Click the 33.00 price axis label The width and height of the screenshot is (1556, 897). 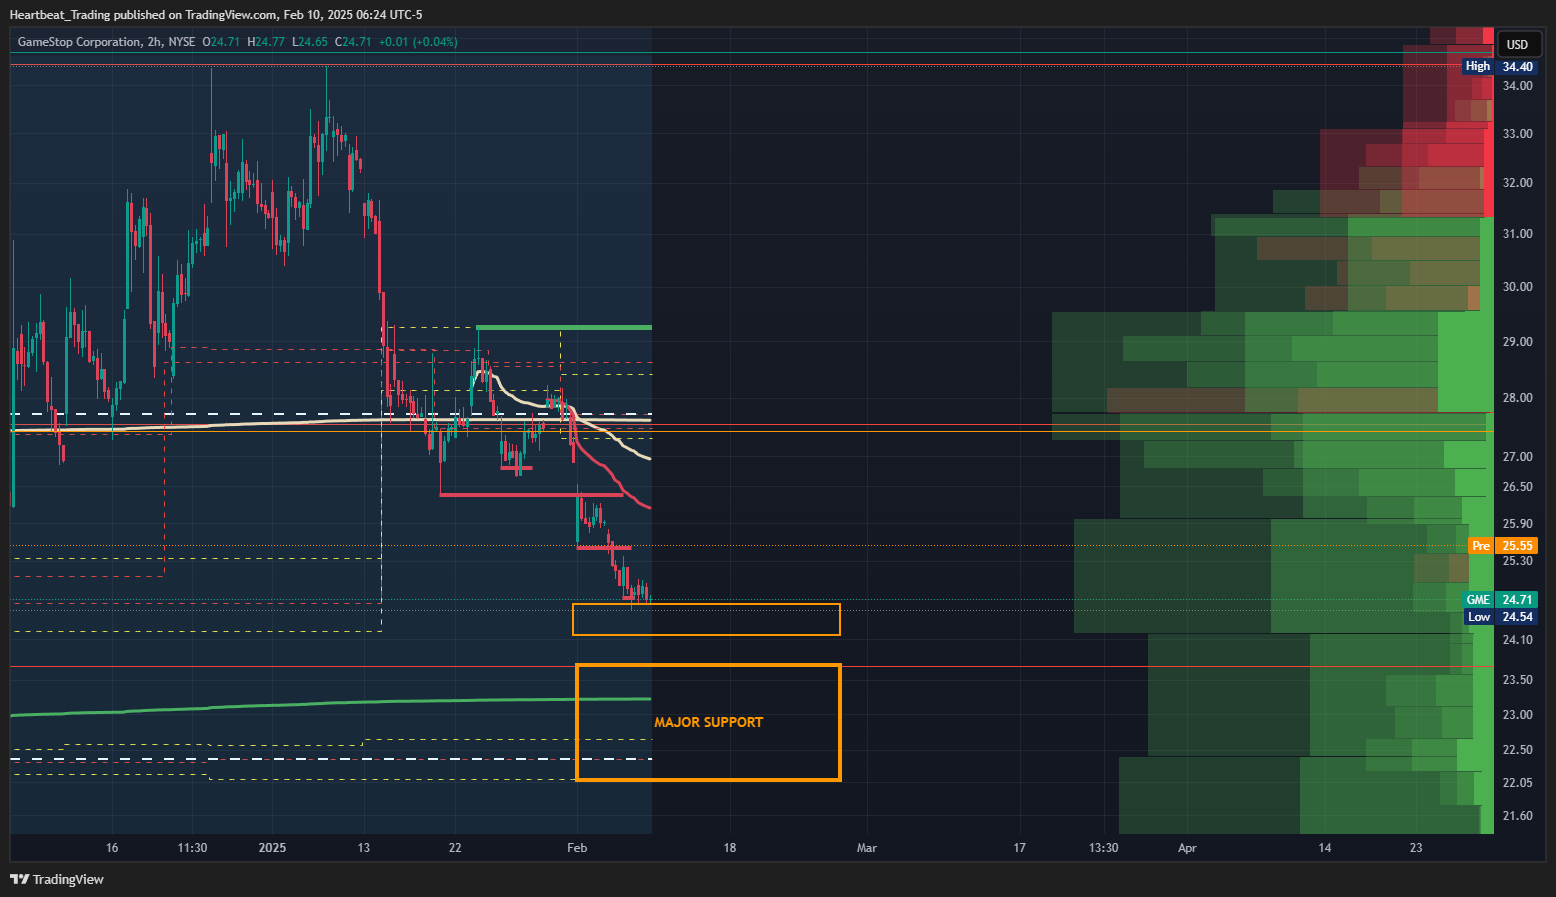coord(1517,134)
